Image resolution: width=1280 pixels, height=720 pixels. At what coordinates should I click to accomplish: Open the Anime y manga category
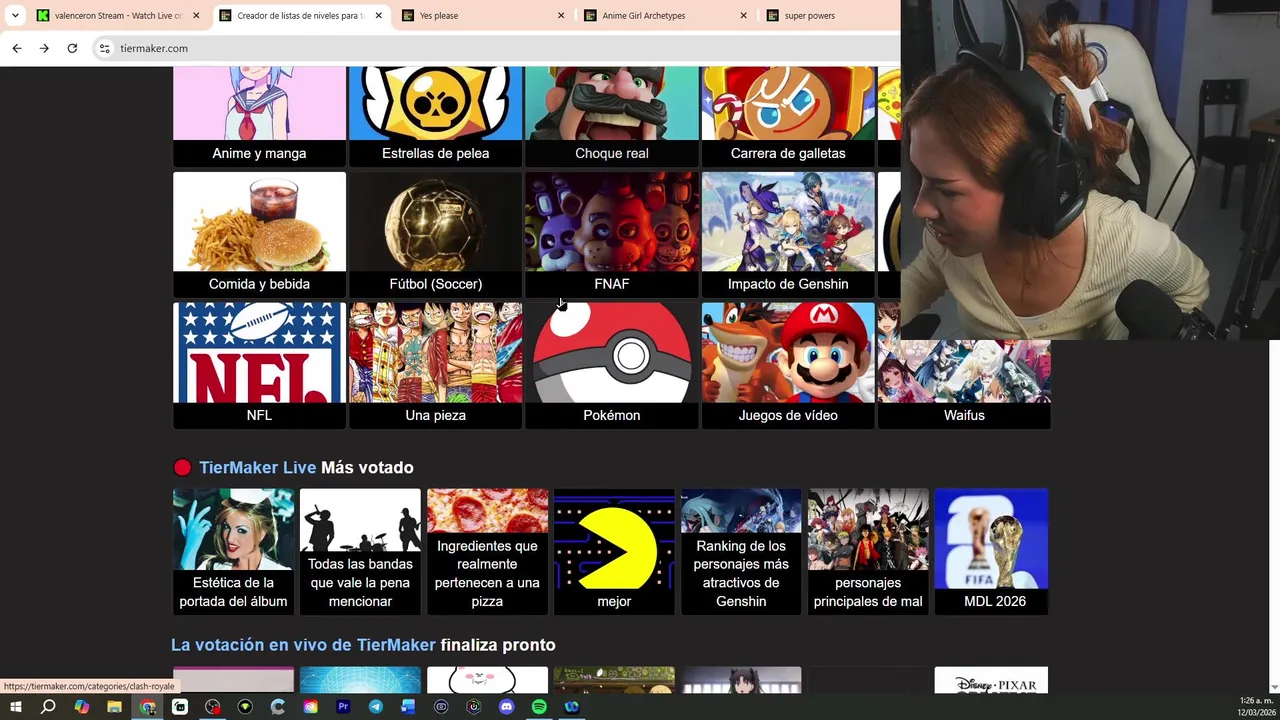tap(259, 116)
